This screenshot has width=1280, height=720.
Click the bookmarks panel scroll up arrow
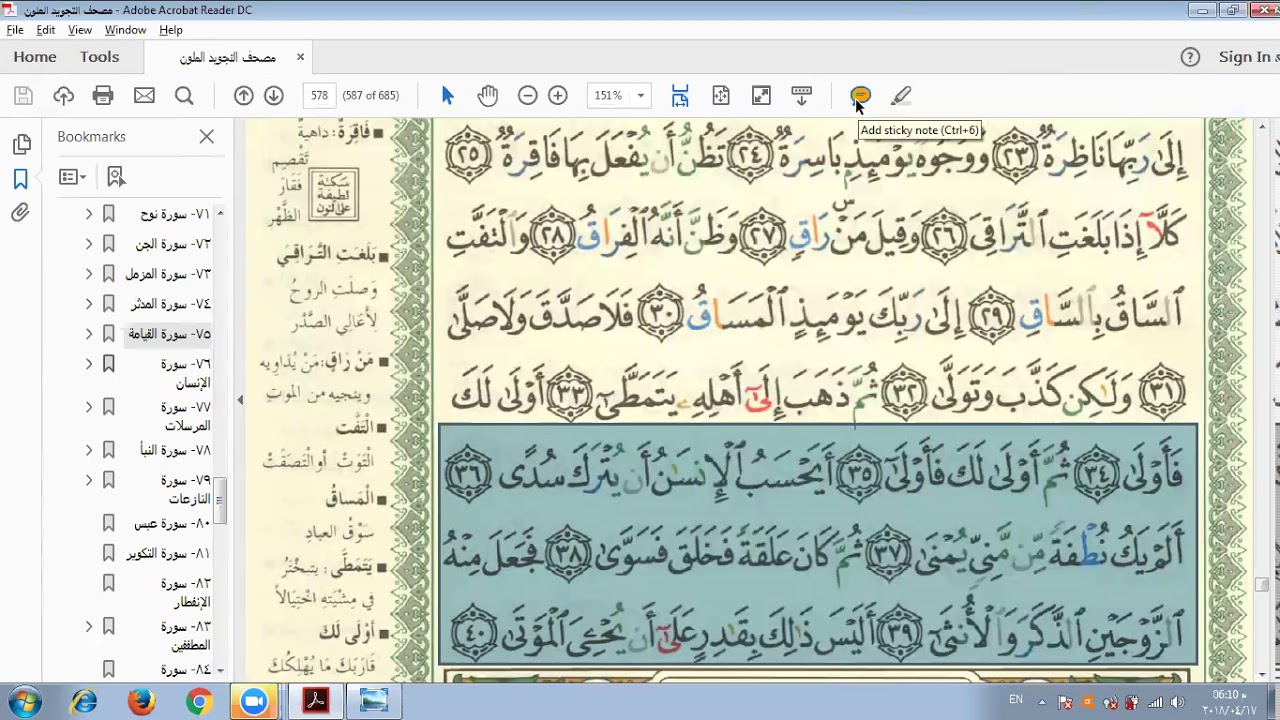220,214
